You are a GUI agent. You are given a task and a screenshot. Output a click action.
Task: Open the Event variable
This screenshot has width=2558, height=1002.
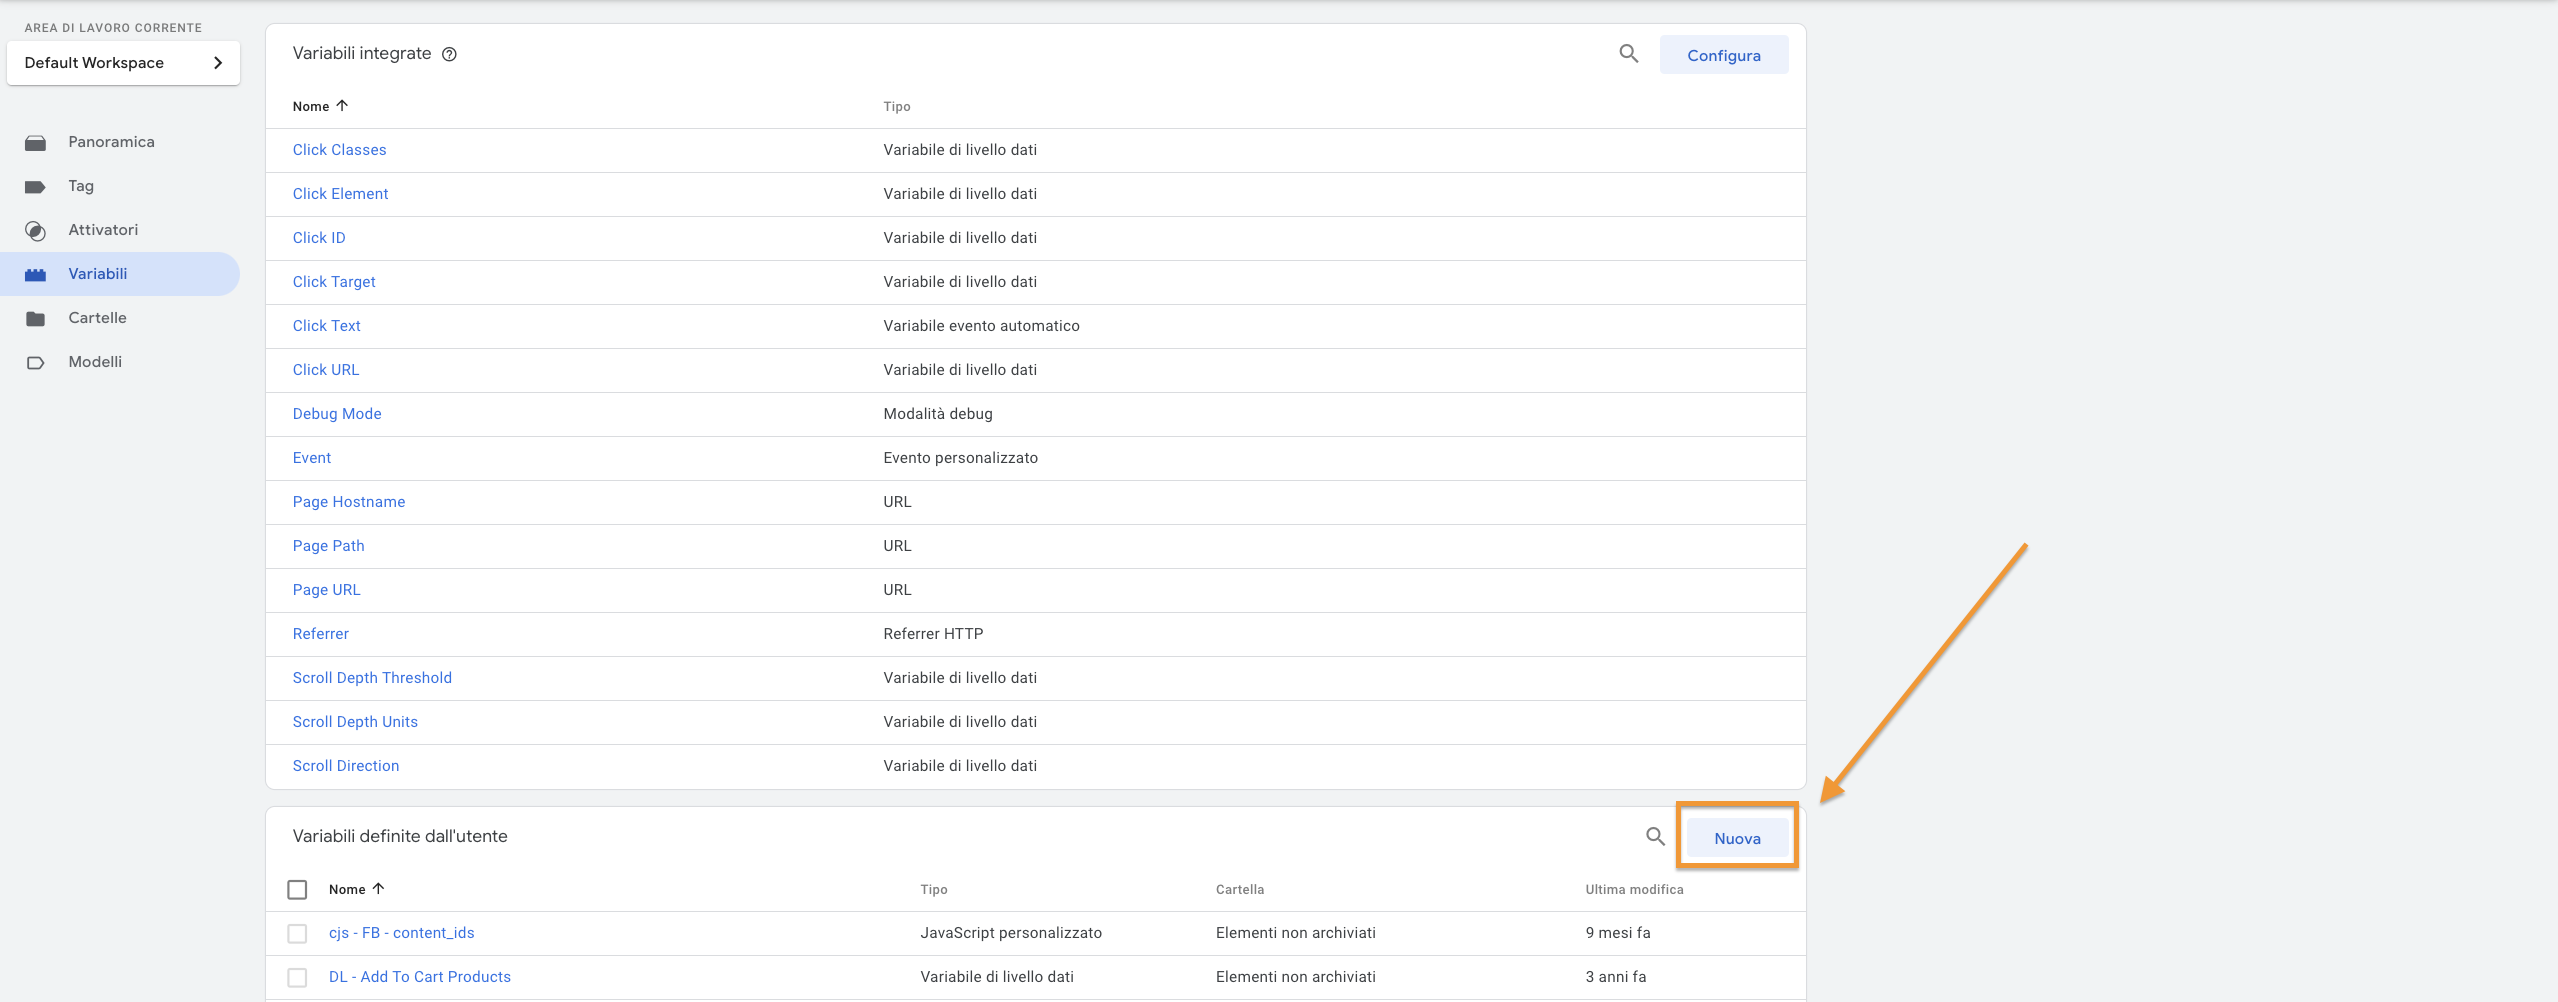click(x=312, y=458)
